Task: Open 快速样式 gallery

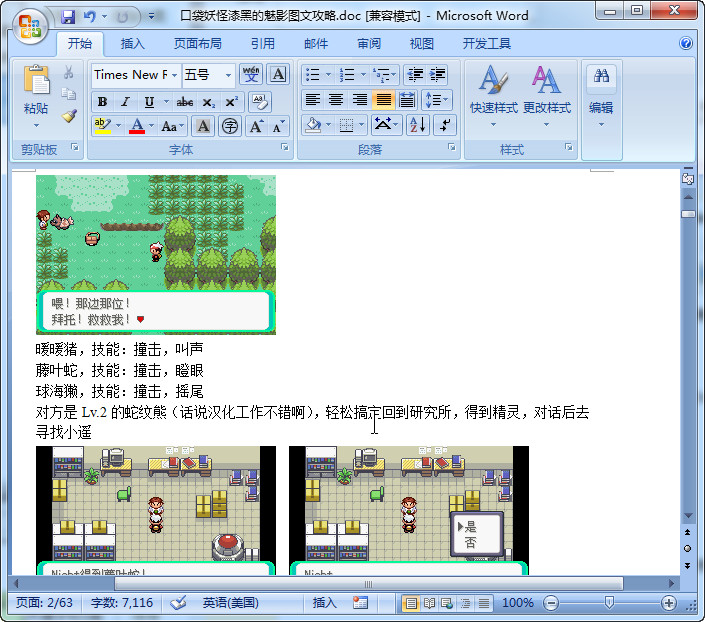Action: pos(494,96)
